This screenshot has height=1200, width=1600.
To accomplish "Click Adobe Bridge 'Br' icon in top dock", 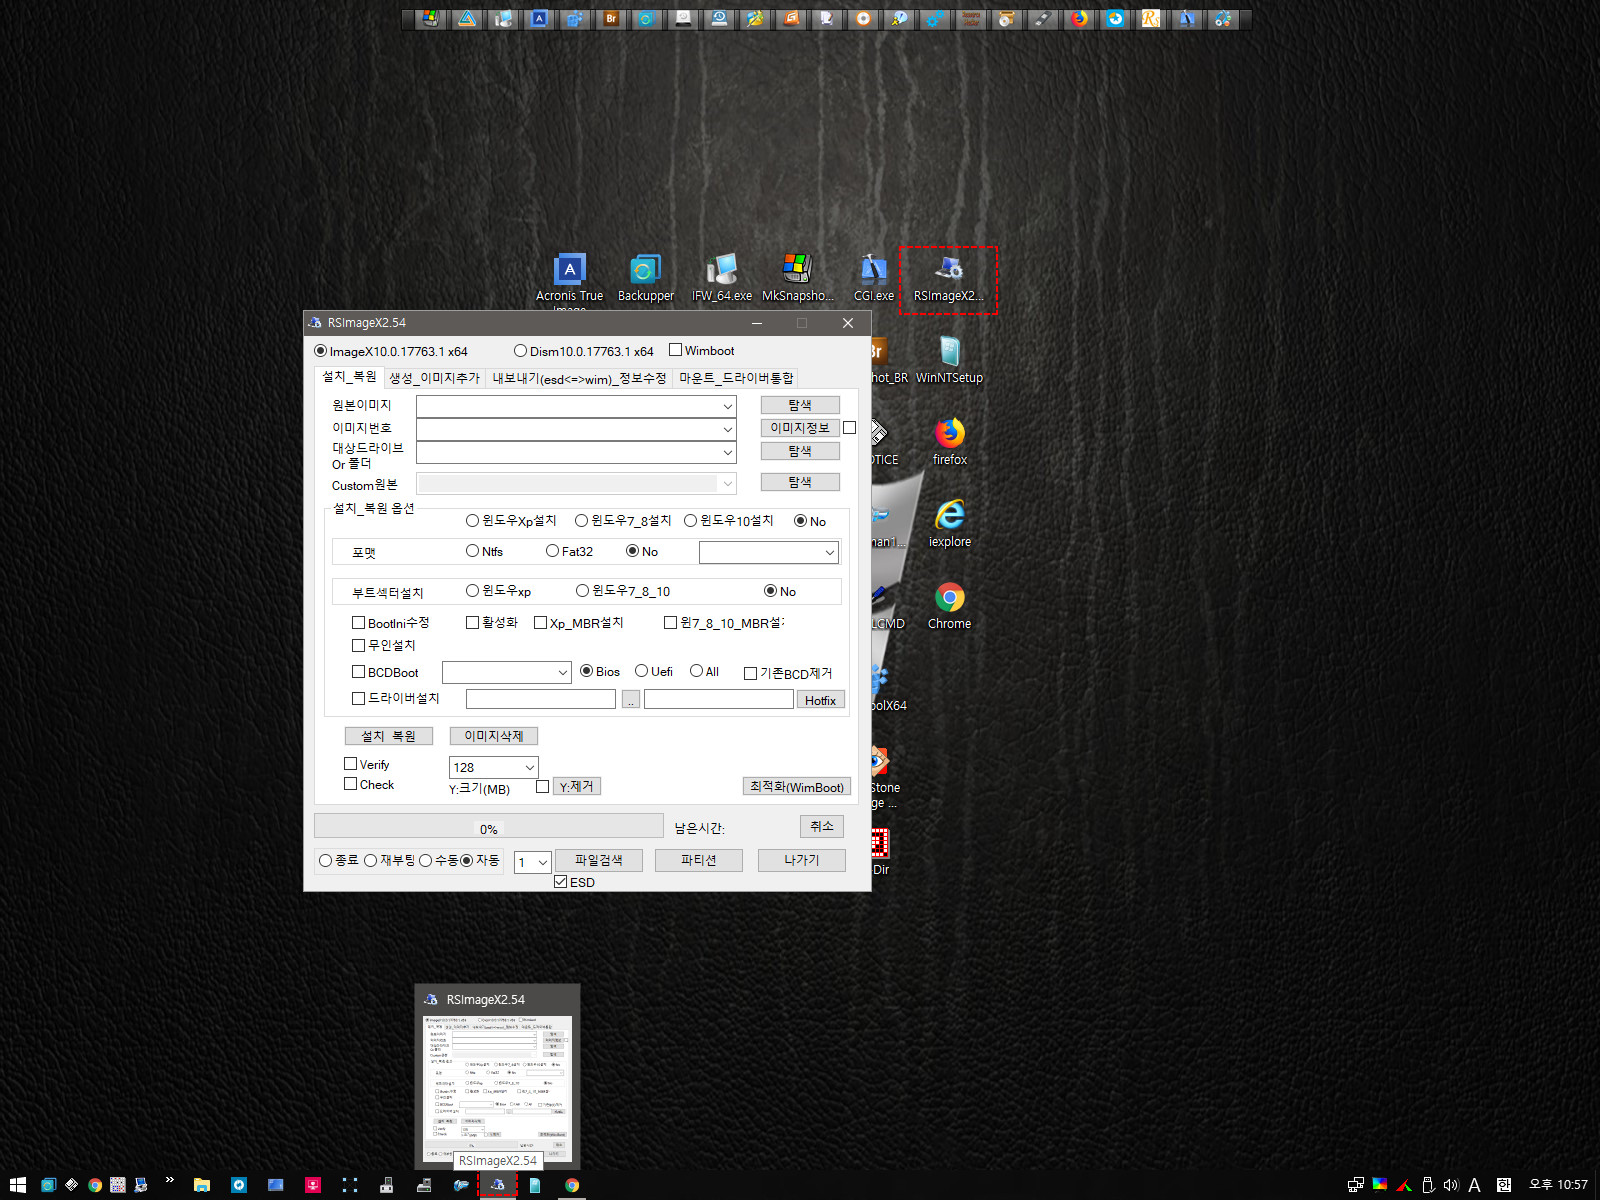I will (x=611, y=19).
